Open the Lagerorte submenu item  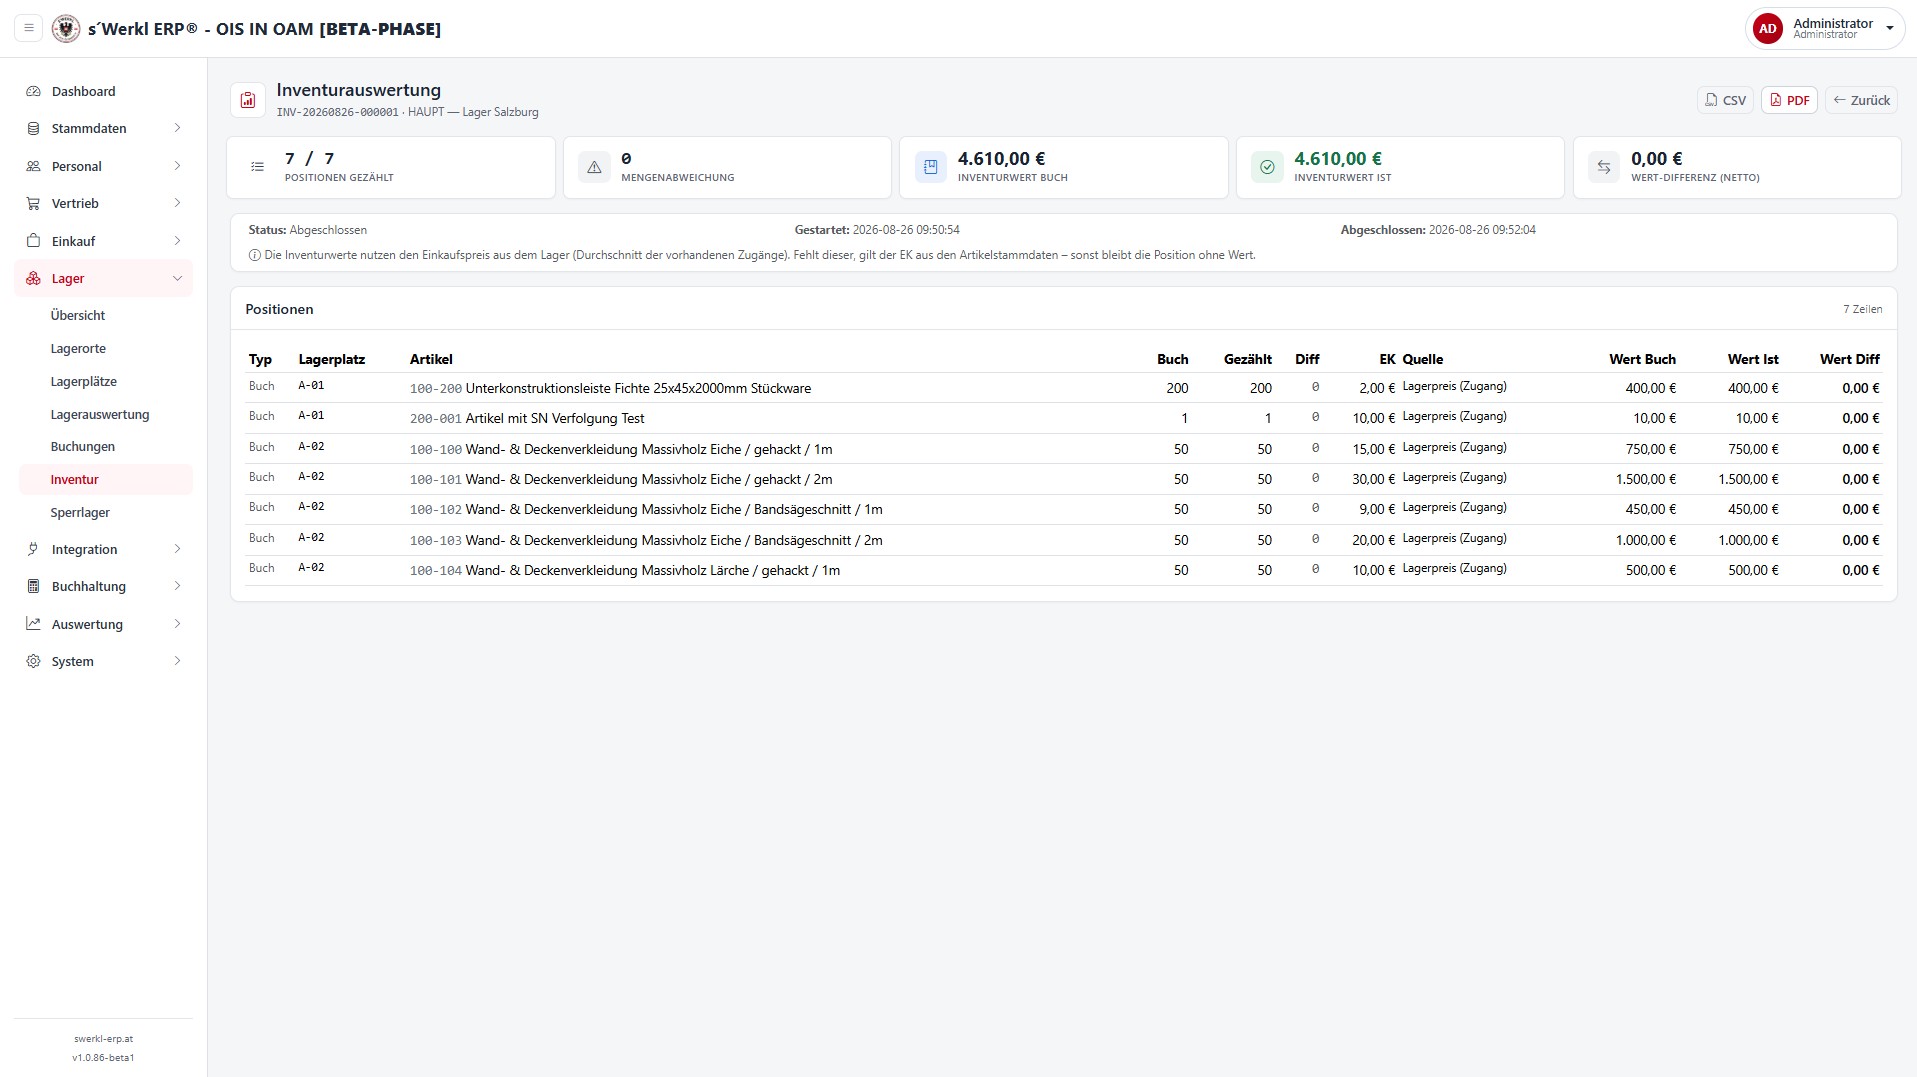tap(105, 348)
